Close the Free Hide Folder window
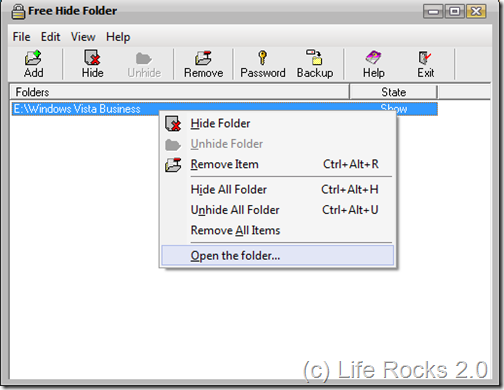The width and height of the screenshot is (504, 390). 476,12
